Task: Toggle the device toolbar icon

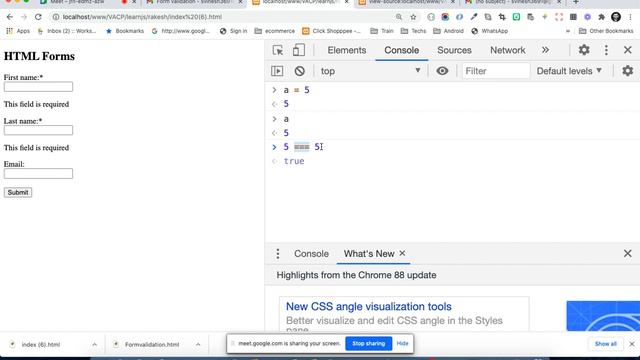Action: (x=299, y=50)
